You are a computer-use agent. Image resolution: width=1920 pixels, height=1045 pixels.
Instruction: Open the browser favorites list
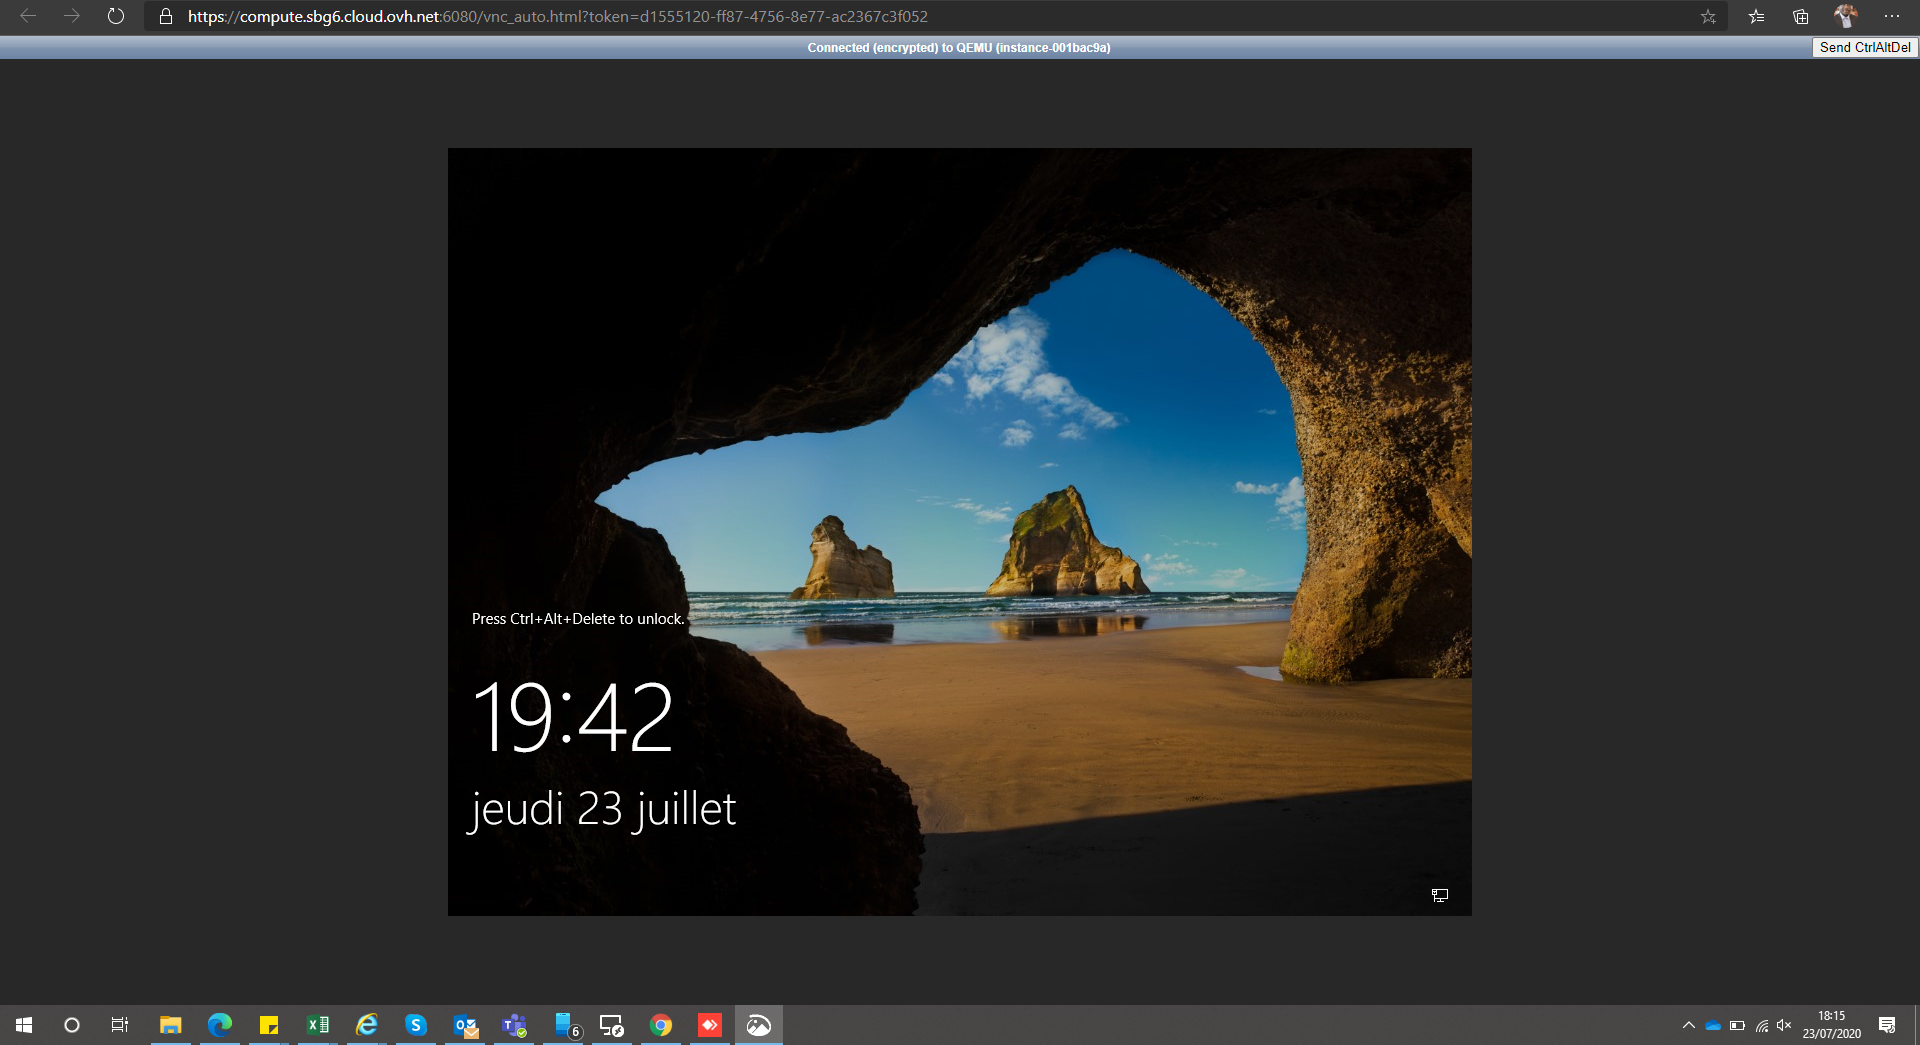click(1756, 16)
